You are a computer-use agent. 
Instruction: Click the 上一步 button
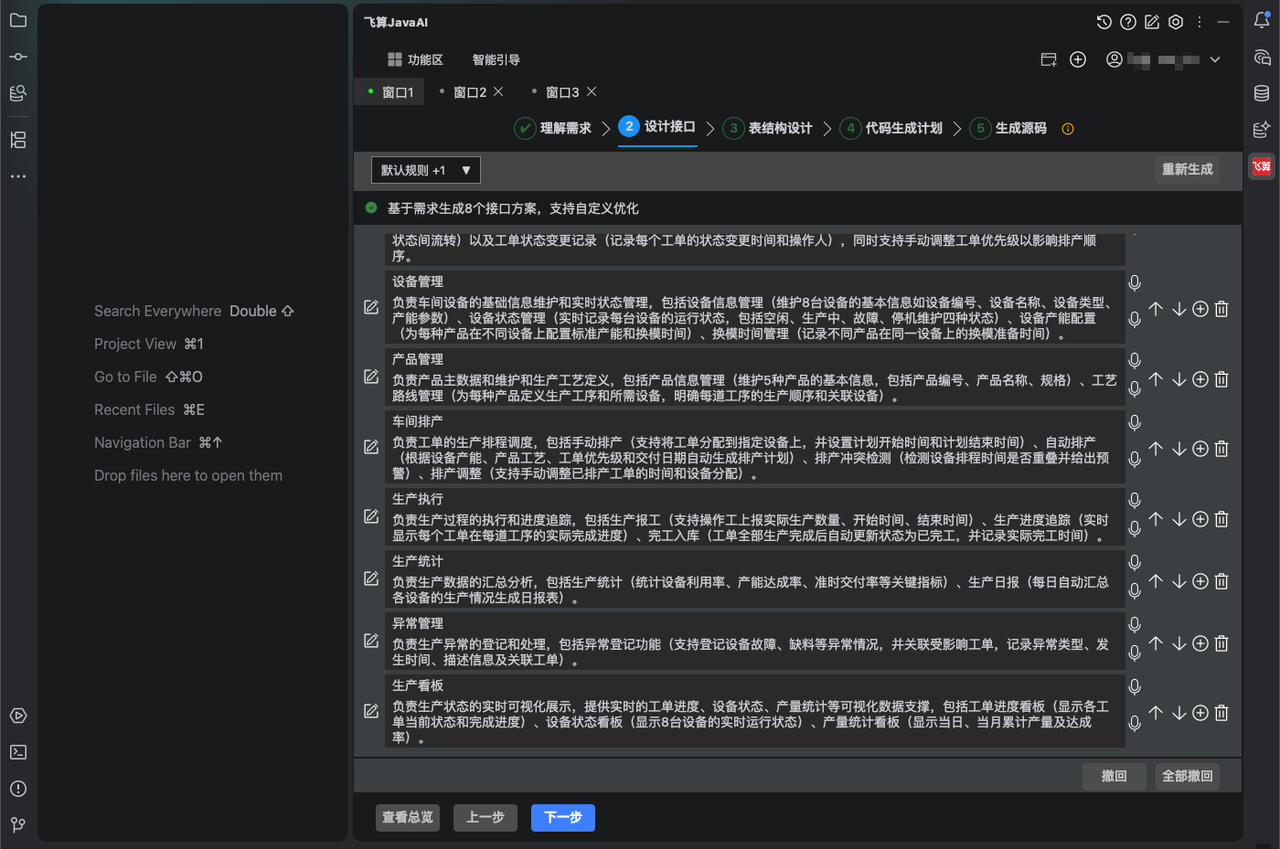coord(485,817)
